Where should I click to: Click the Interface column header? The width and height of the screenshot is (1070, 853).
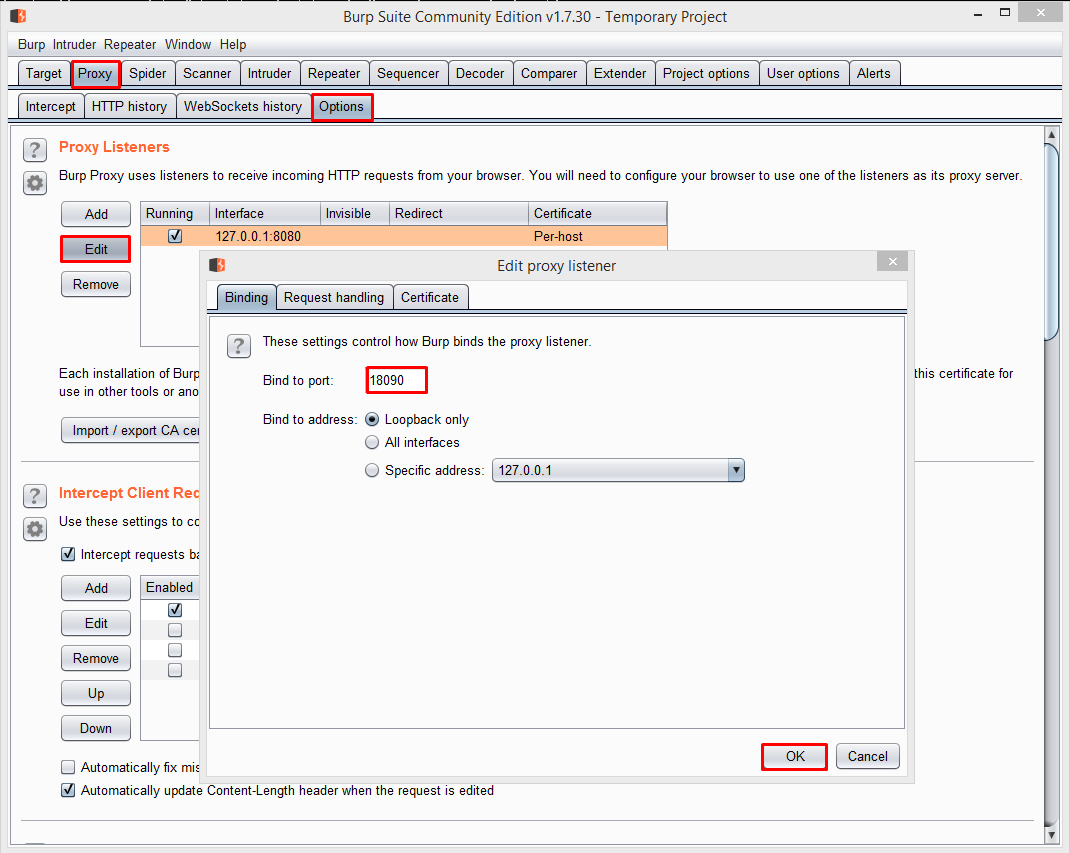[265, 214]
